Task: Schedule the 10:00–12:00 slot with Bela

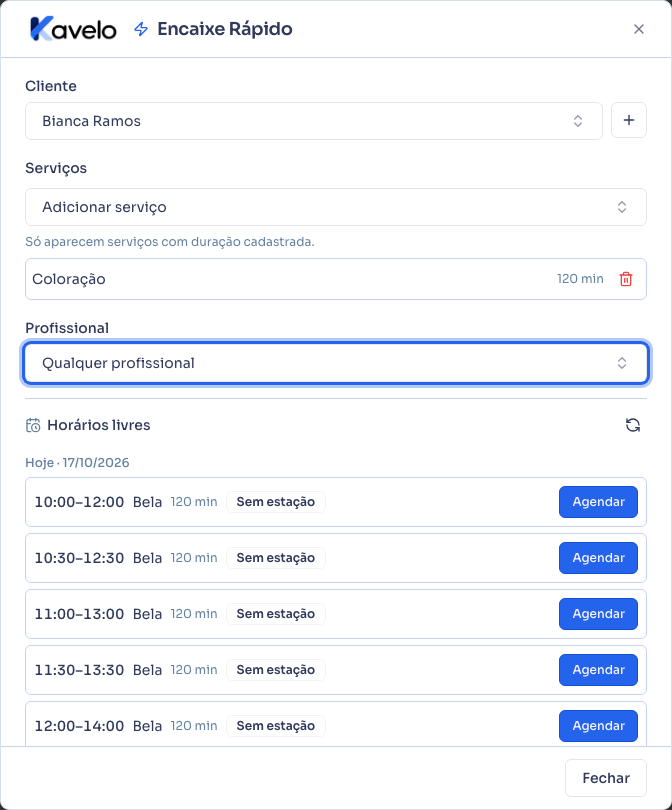Action: (x=598, y=502)
